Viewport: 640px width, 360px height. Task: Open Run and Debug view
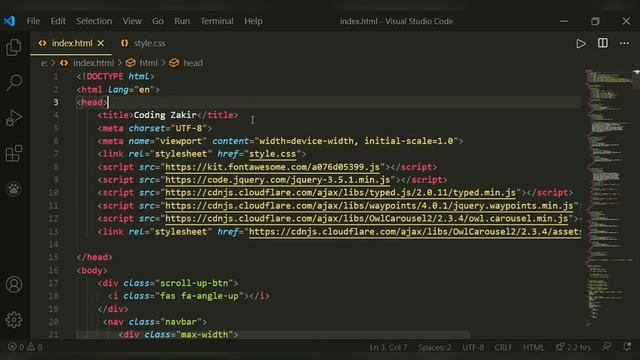pyautogui.click(x=13, y=118)
